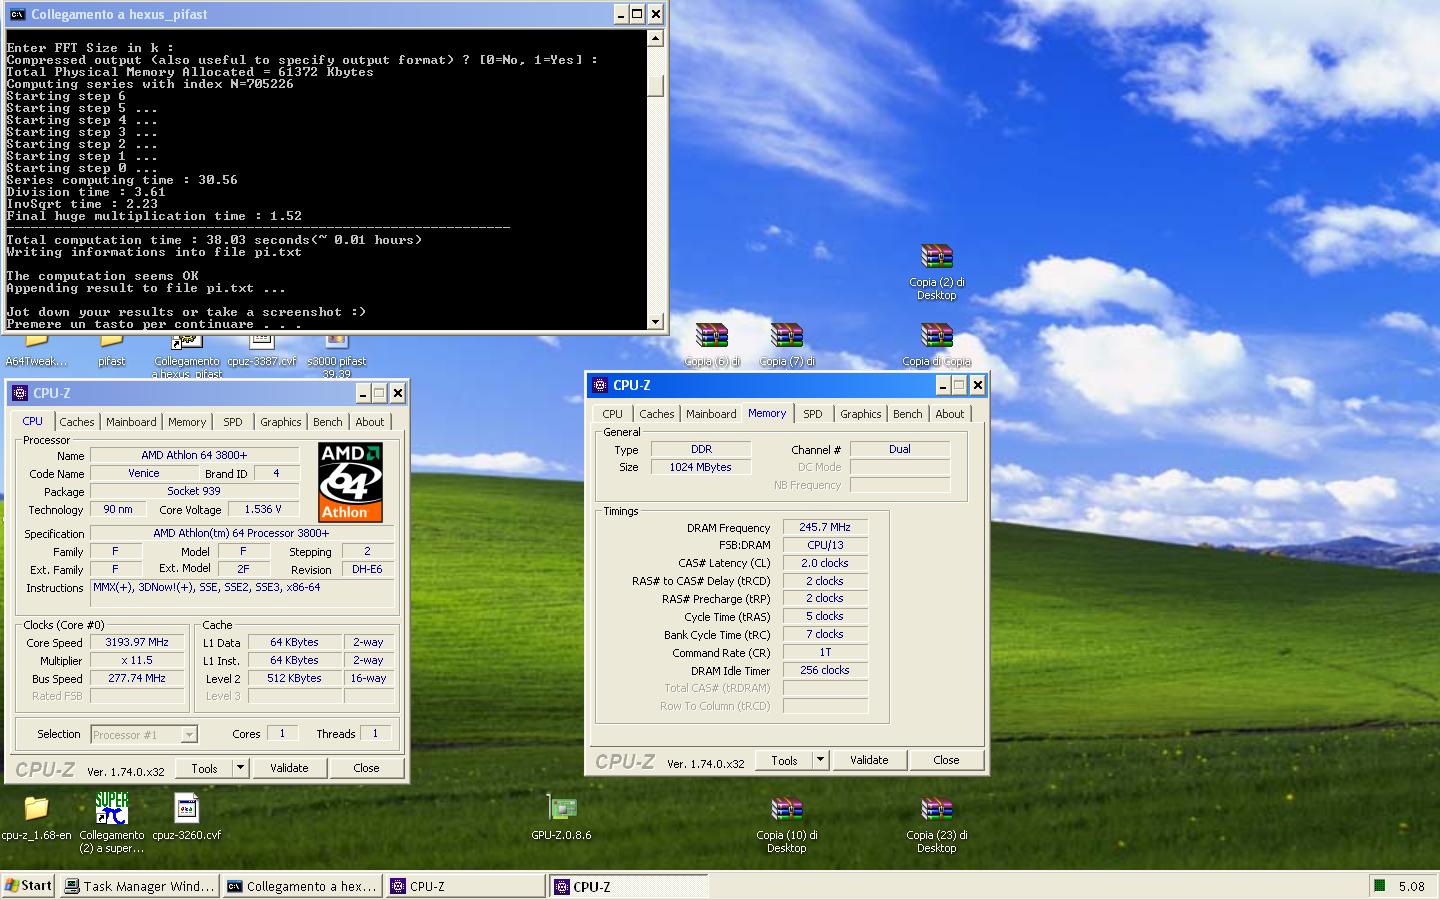Activate Collegamento a hex taskbar button
Image resolution: width=1440 pixels, height=900 pixels.
(x=302, y=886)
